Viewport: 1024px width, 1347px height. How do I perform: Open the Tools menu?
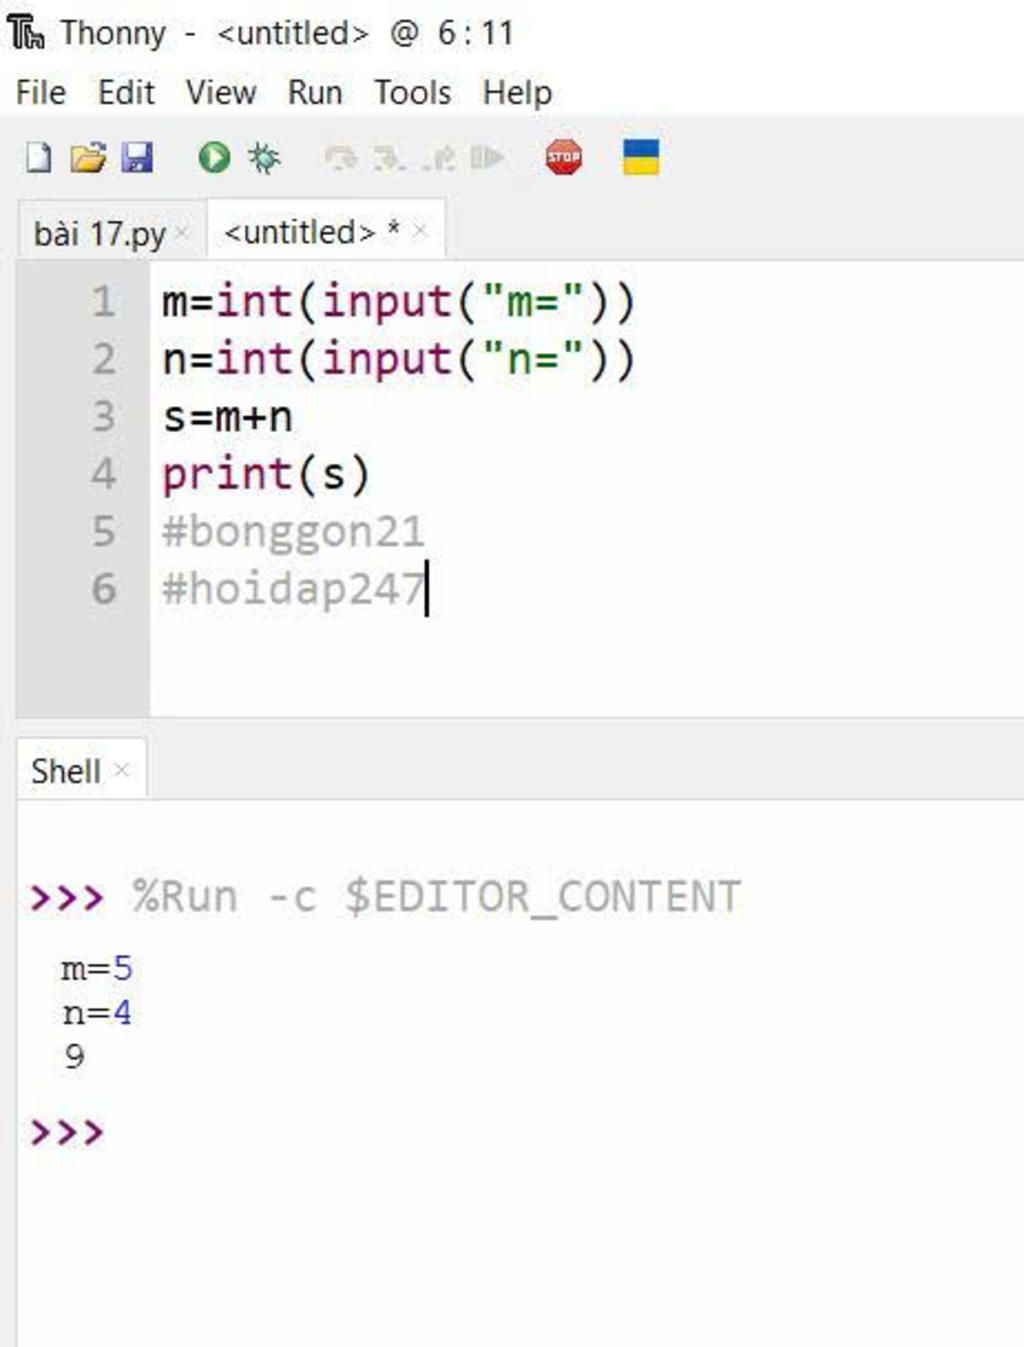(x=412, y=93)
